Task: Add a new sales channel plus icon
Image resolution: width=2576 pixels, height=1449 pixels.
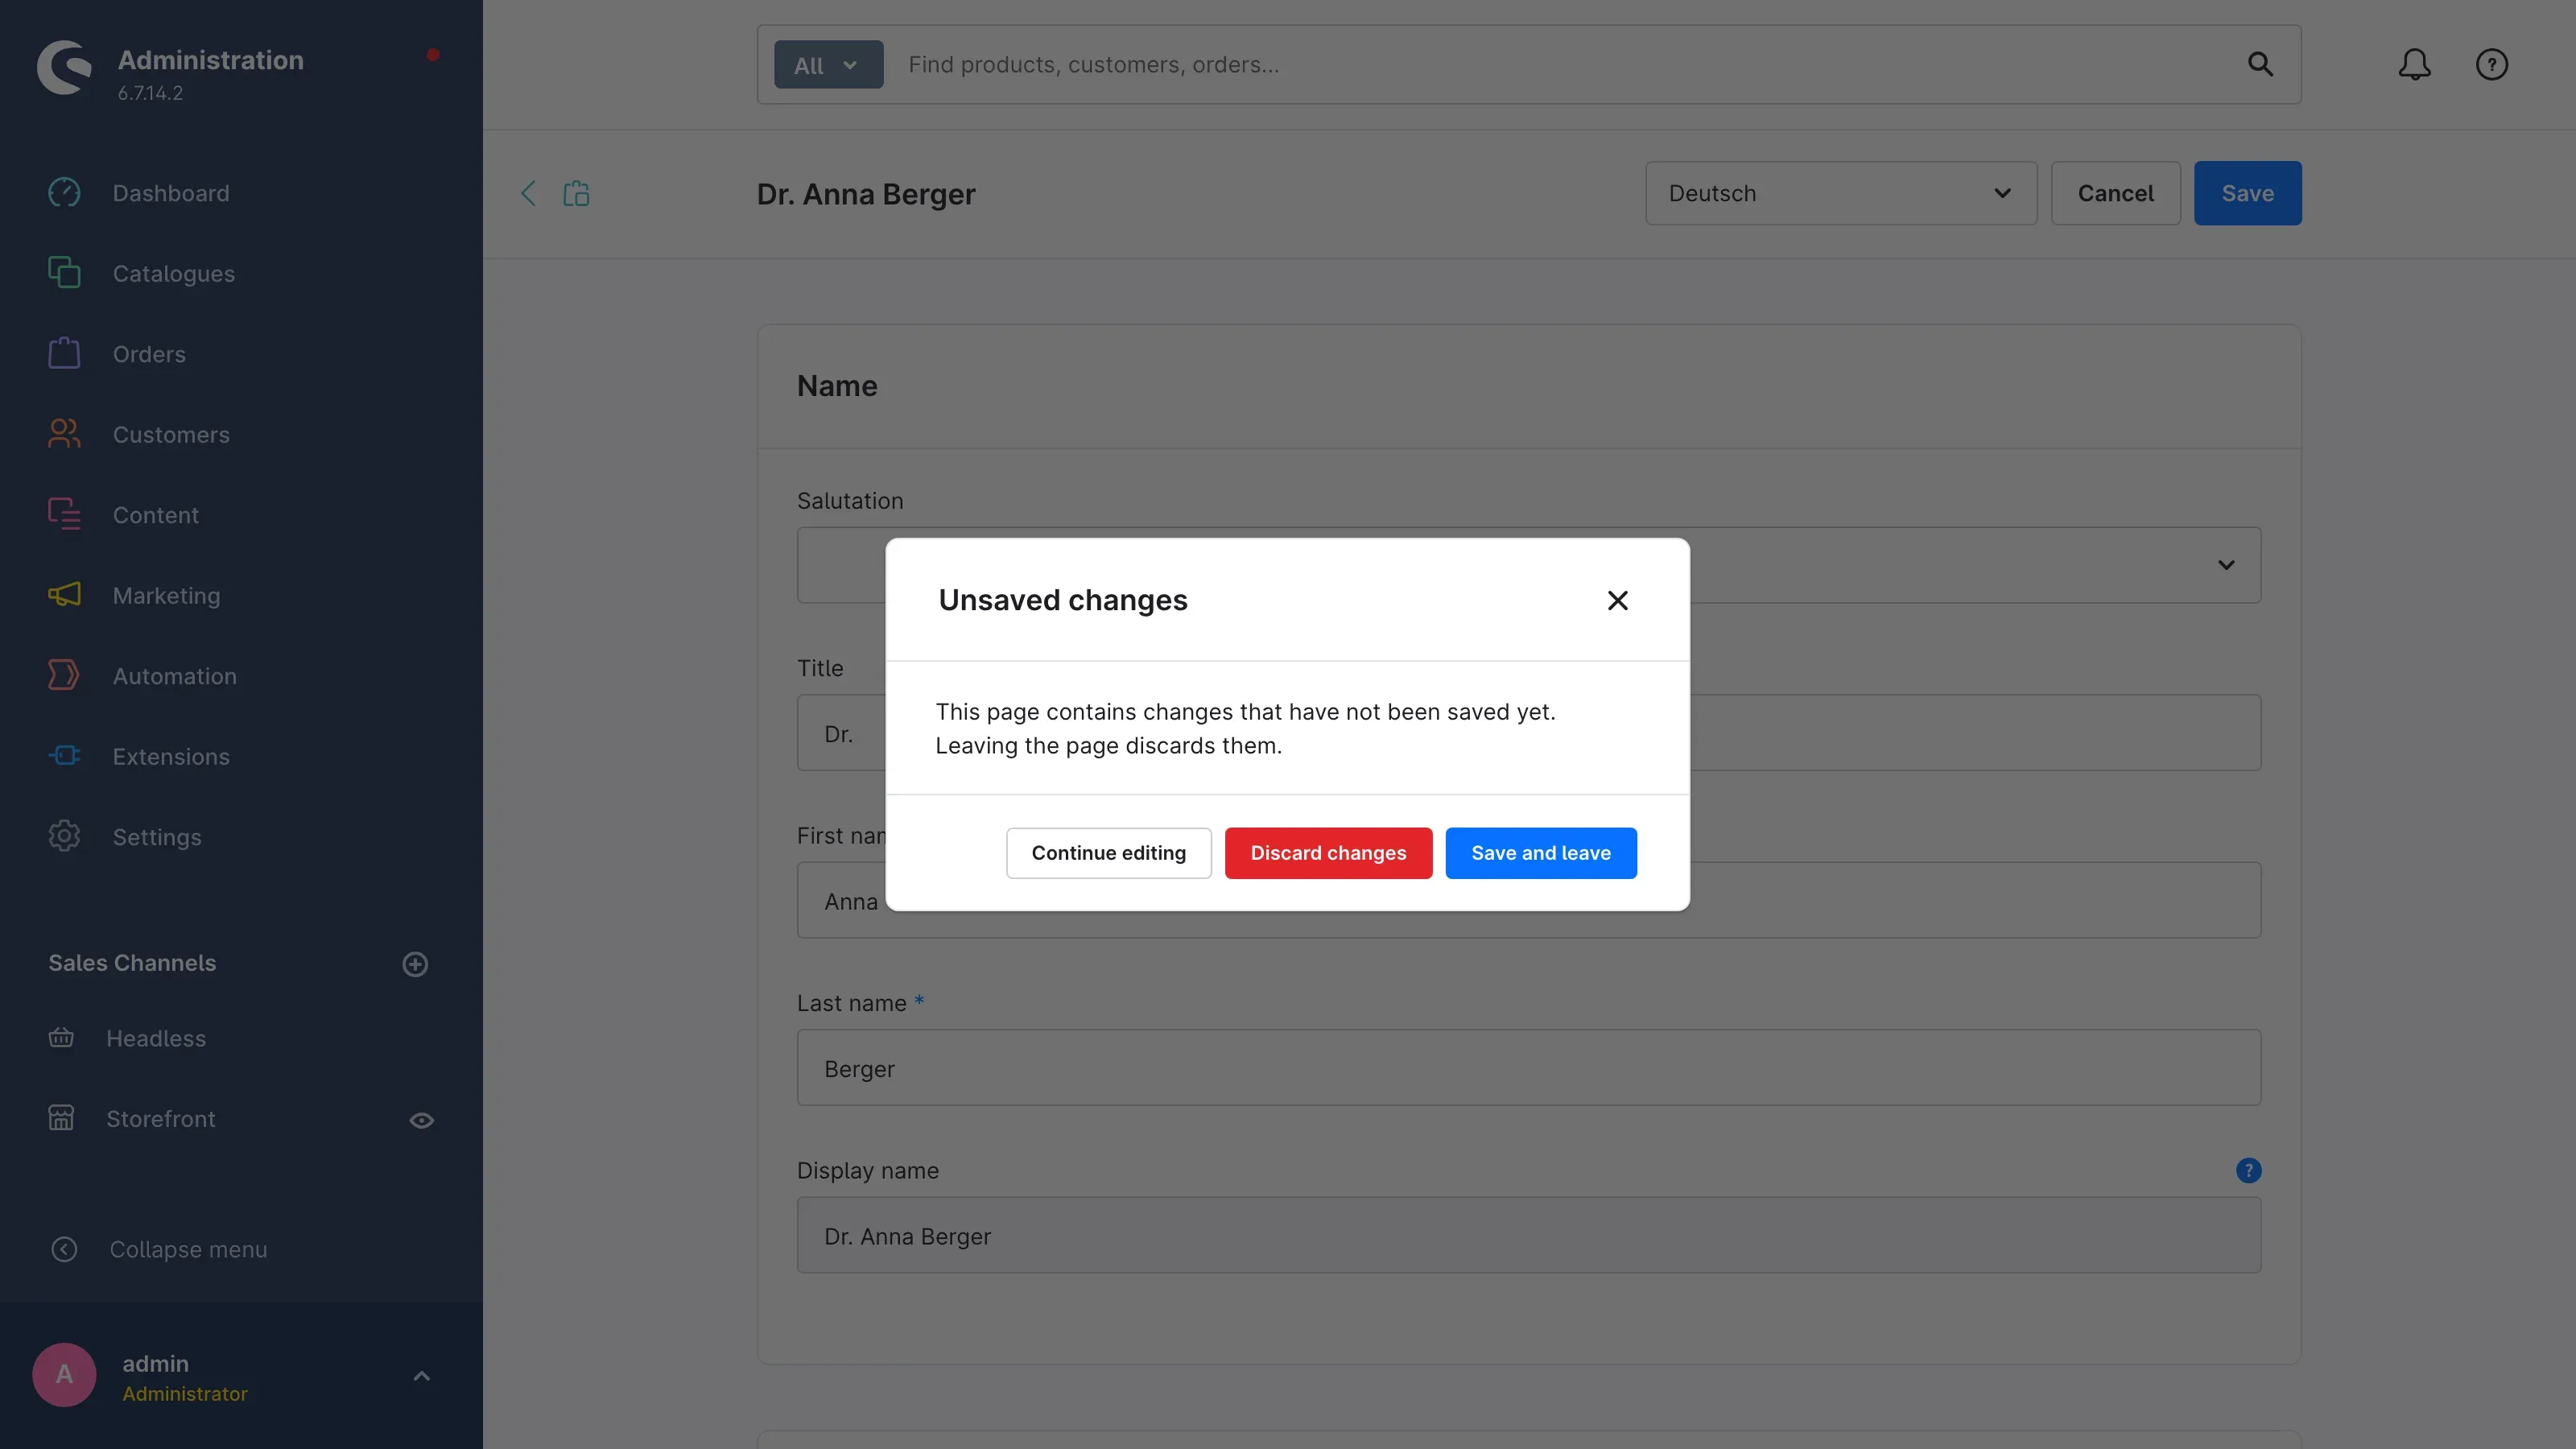Action: 415,964
